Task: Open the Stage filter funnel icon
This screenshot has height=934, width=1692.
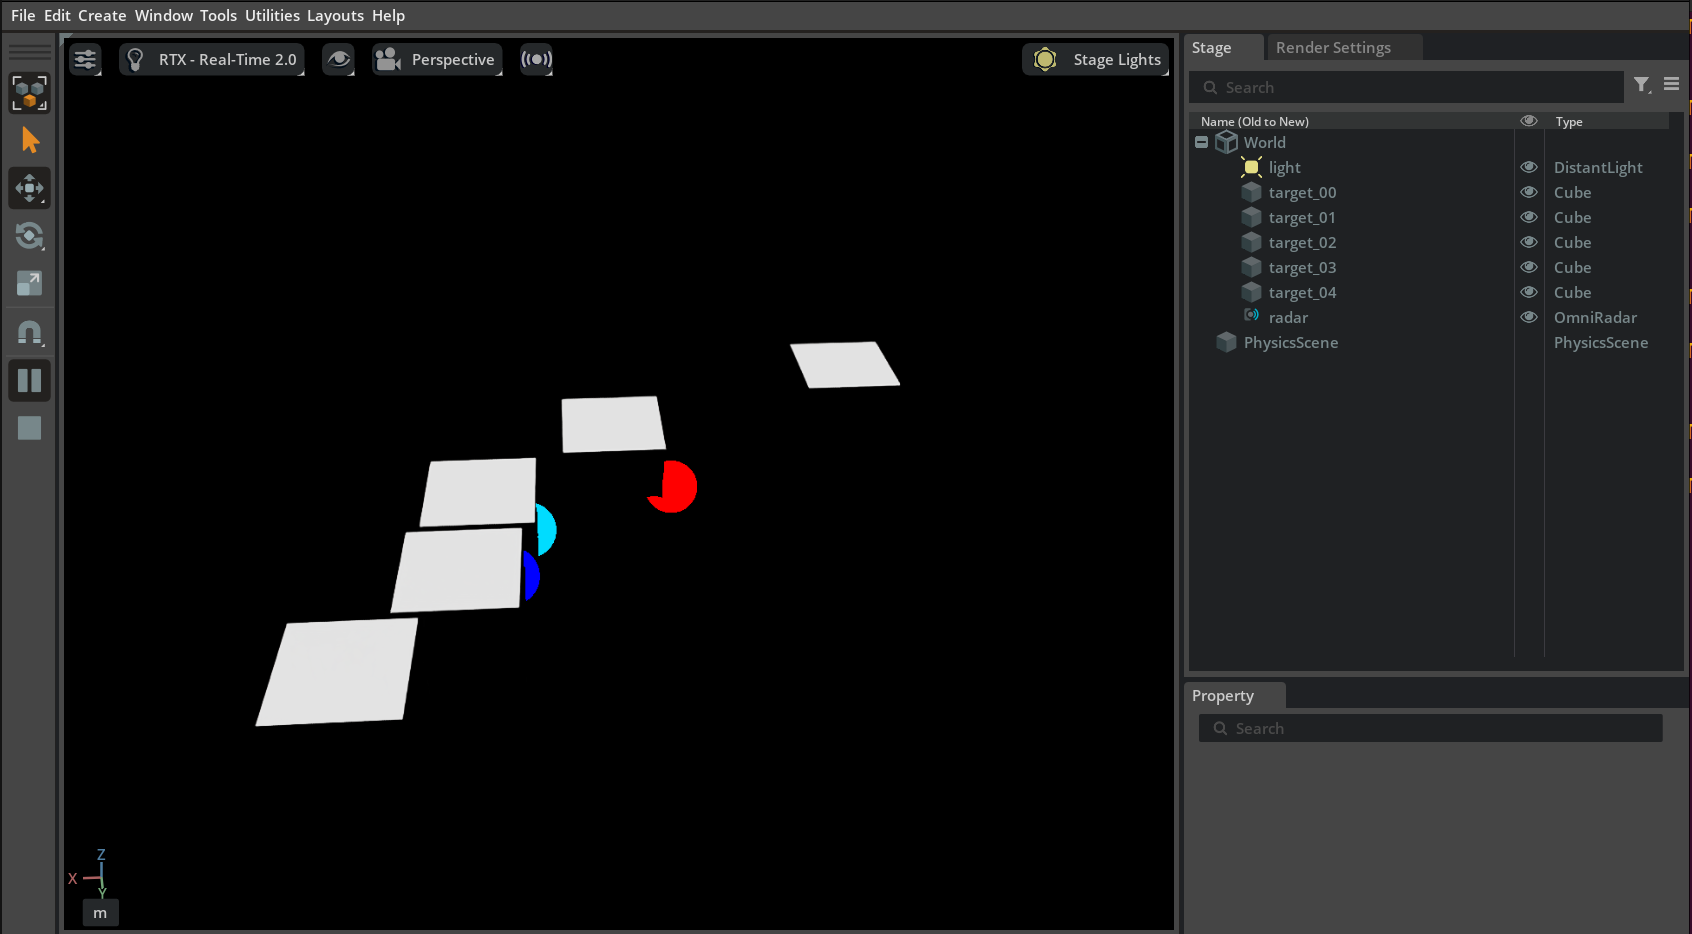Action: tap(1642, 85)
